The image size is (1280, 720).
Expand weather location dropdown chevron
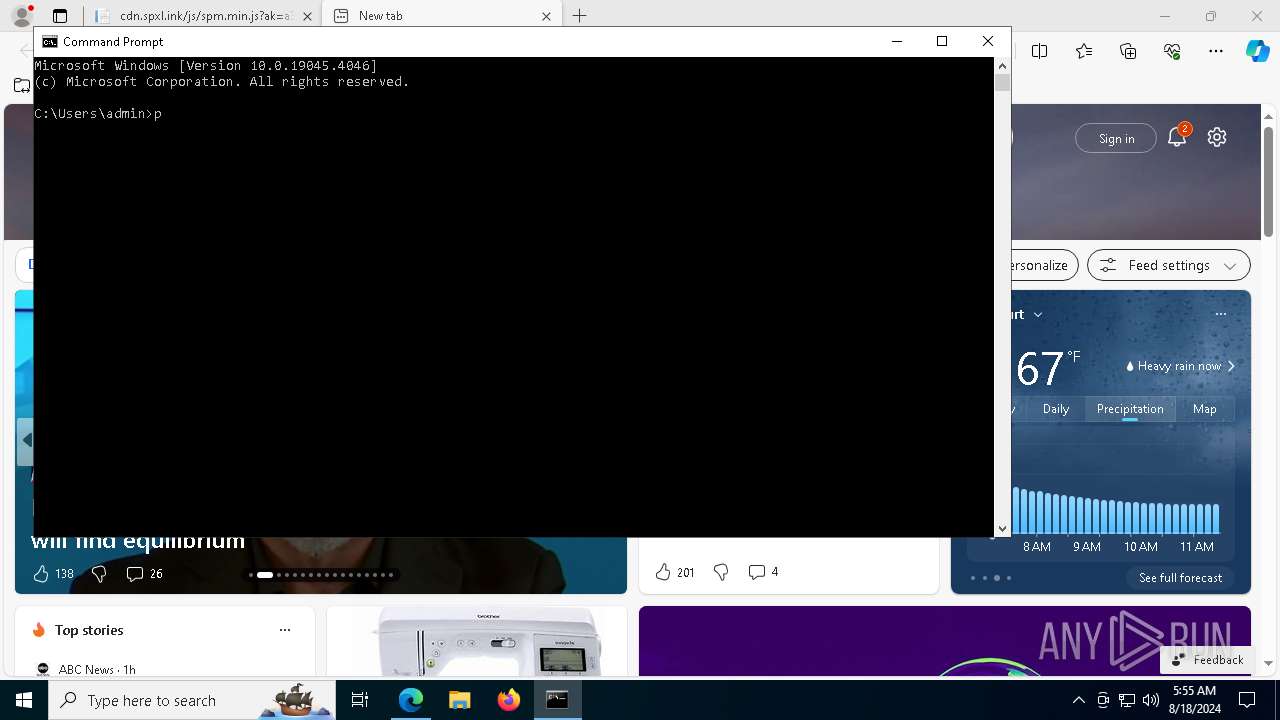[x=1038, y=314]
